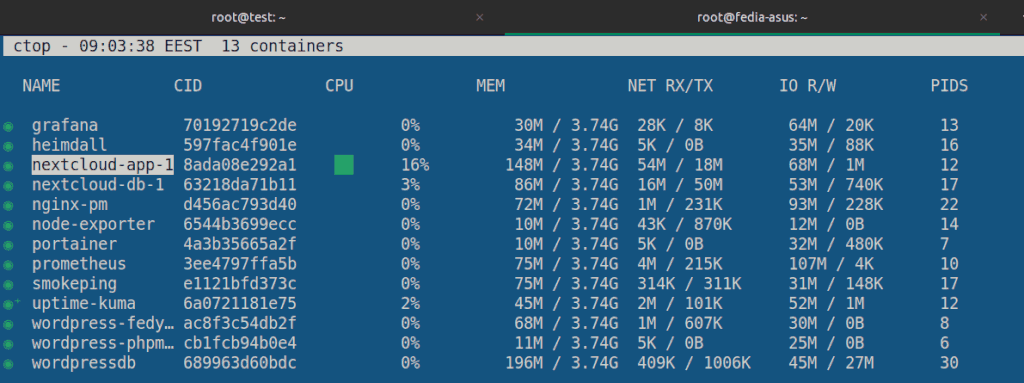Viewport: 1024px width, 383px height.
Task: Click the green status dot for grafana
Action: [x=8, y=126]
